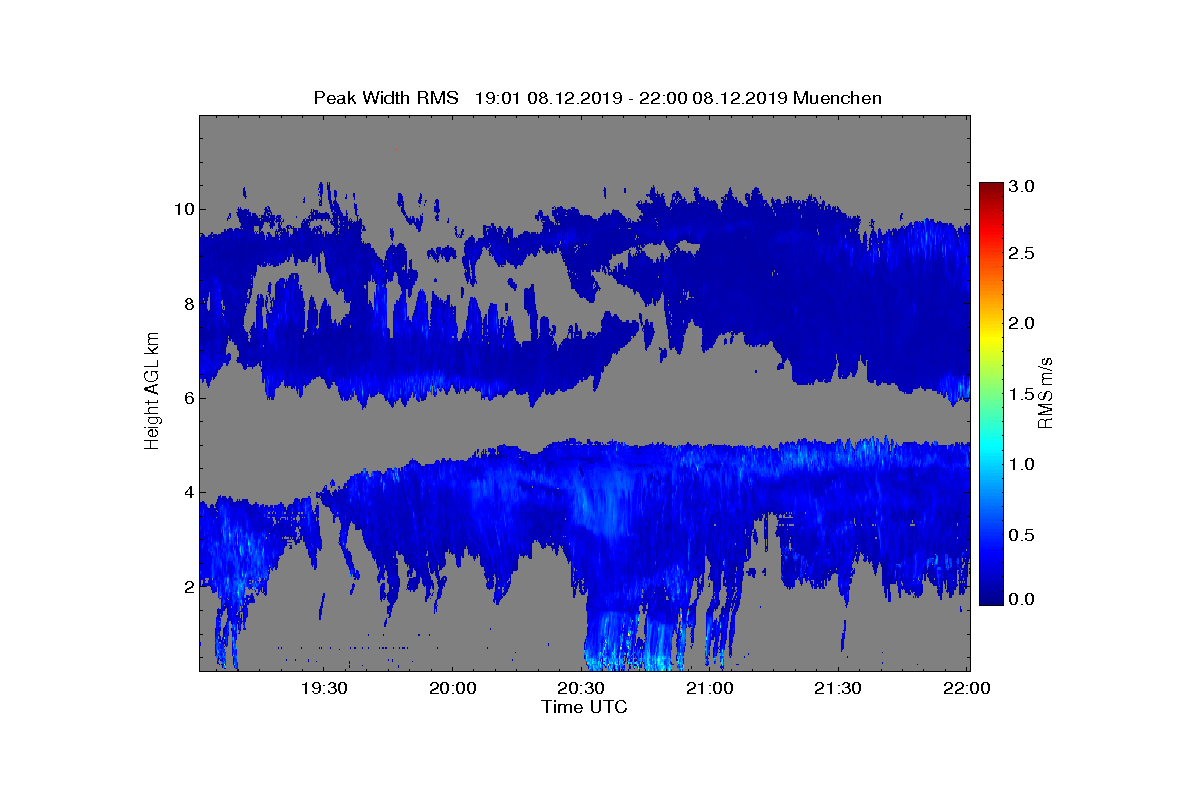
Task: Click the 21:00 time tick label
Action: point(711,688)
